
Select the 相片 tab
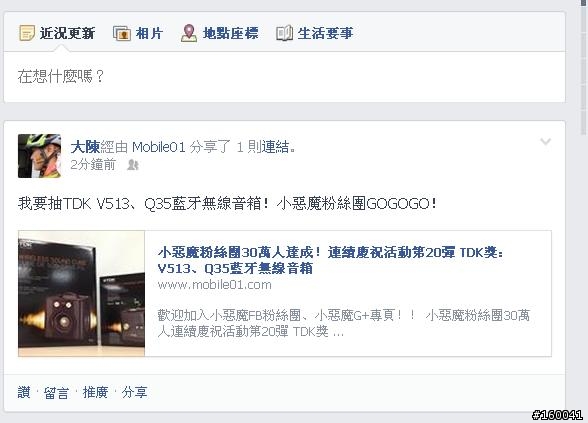click(x=149, y=33)
